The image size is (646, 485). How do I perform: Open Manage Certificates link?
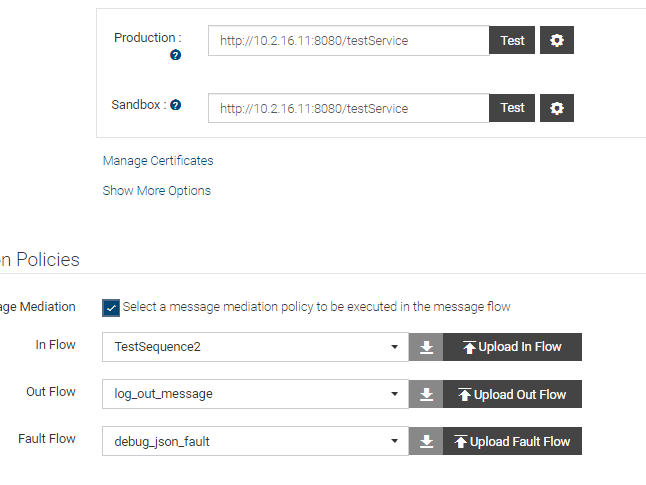(158, 160)
